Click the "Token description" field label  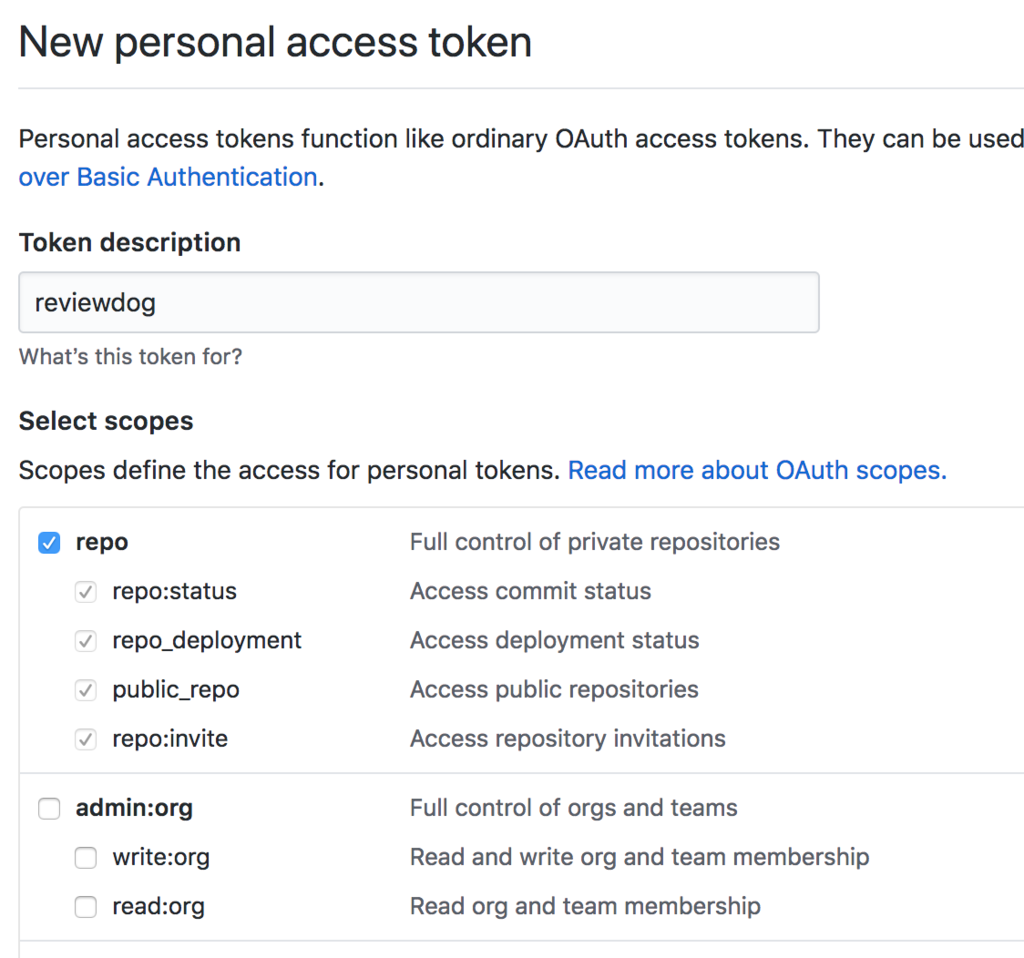click(x=130, y=243)
